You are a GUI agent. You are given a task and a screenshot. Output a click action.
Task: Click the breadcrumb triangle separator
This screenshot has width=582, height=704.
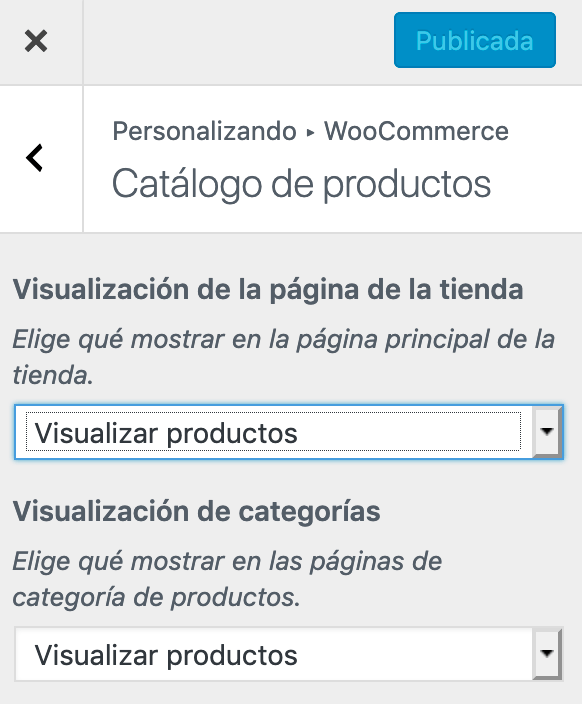tap(310, 132)
